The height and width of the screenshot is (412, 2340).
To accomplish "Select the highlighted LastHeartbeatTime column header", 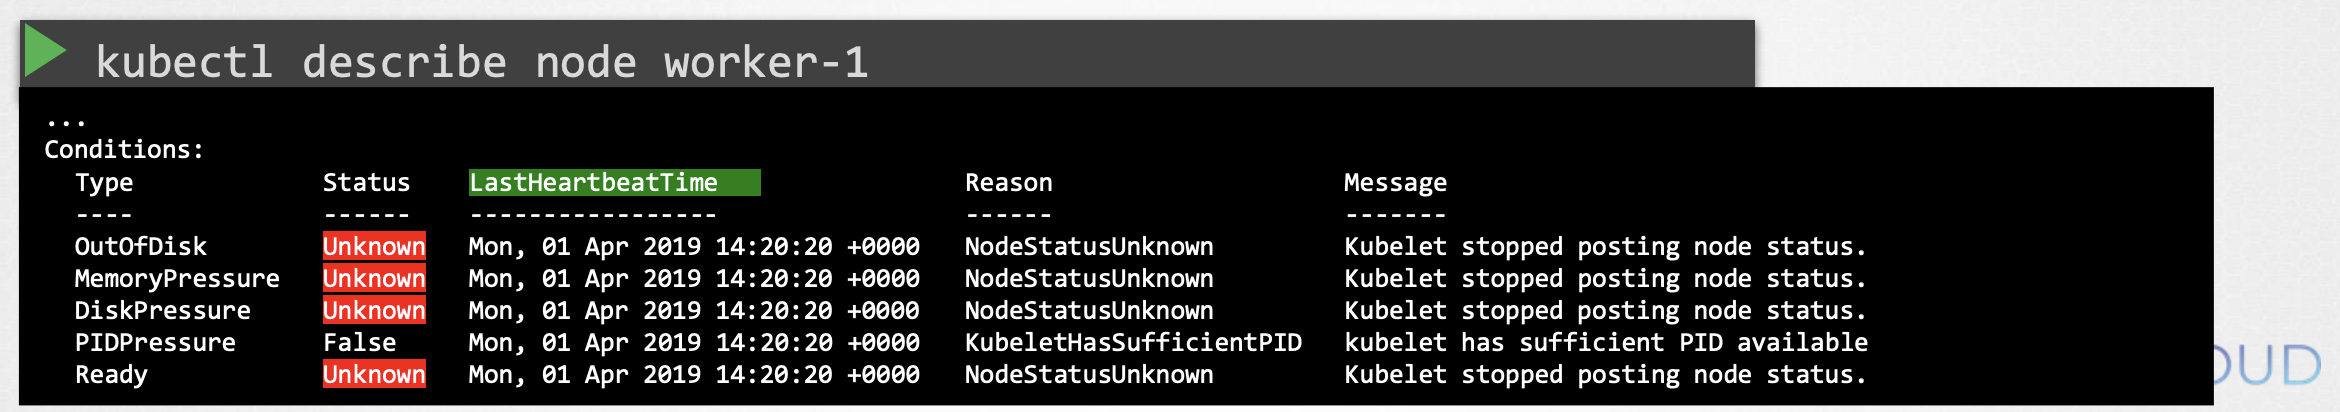I will click(615, 182).
